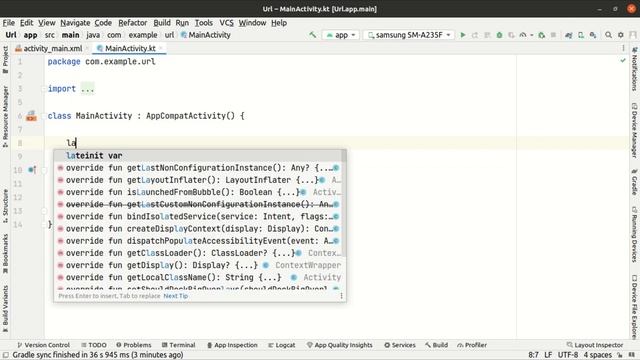640x360 pixels.
Task: Close the MainActivity.kt tab
Action: click(161, 49)
